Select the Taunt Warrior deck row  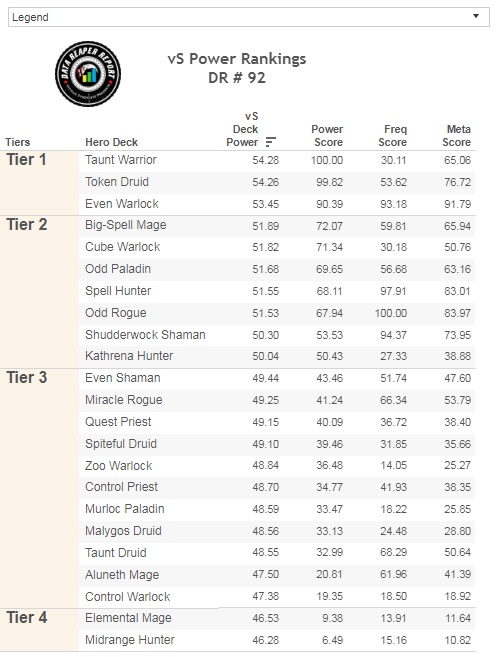coord(277,160)
